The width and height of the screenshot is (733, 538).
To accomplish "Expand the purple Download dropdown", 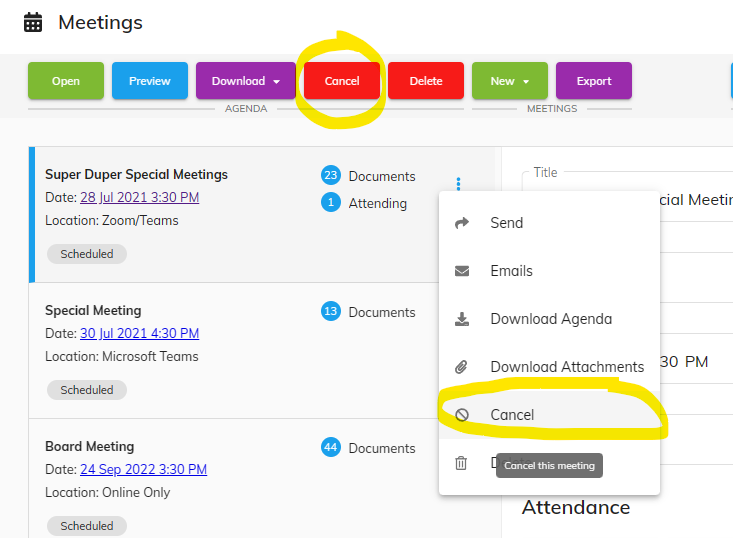I will [245, 81].
